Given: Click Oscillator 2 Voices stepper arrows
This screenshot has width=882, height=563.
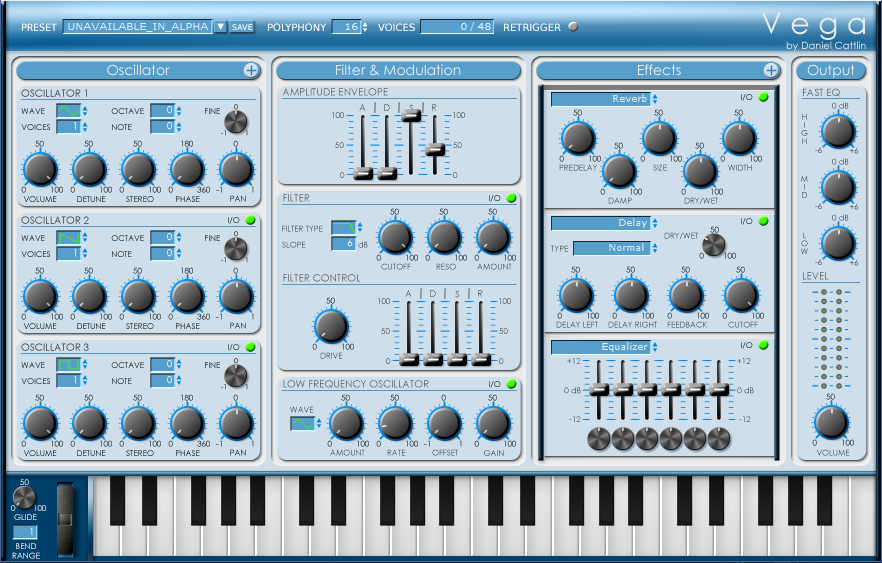Looking at the screenshot, I should click(x=84, y=254).
